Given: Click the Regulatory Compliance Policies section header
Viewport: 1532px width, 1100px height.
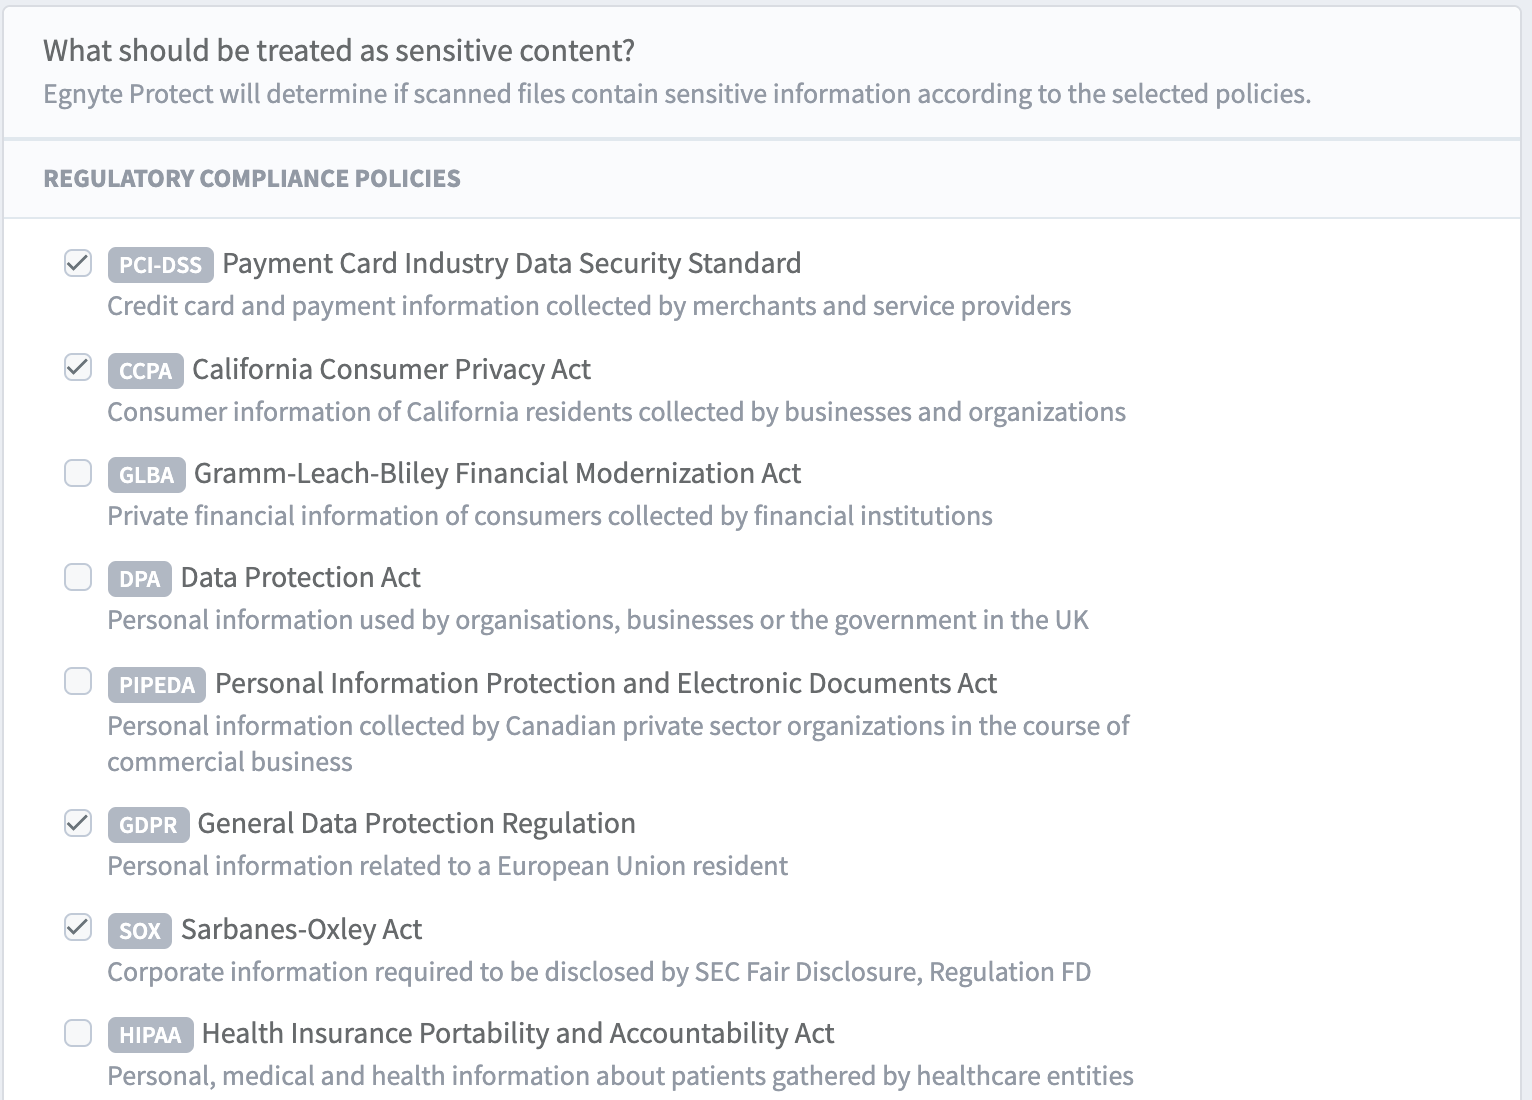Looking at the screenshot, I should (x=252, y=179).
